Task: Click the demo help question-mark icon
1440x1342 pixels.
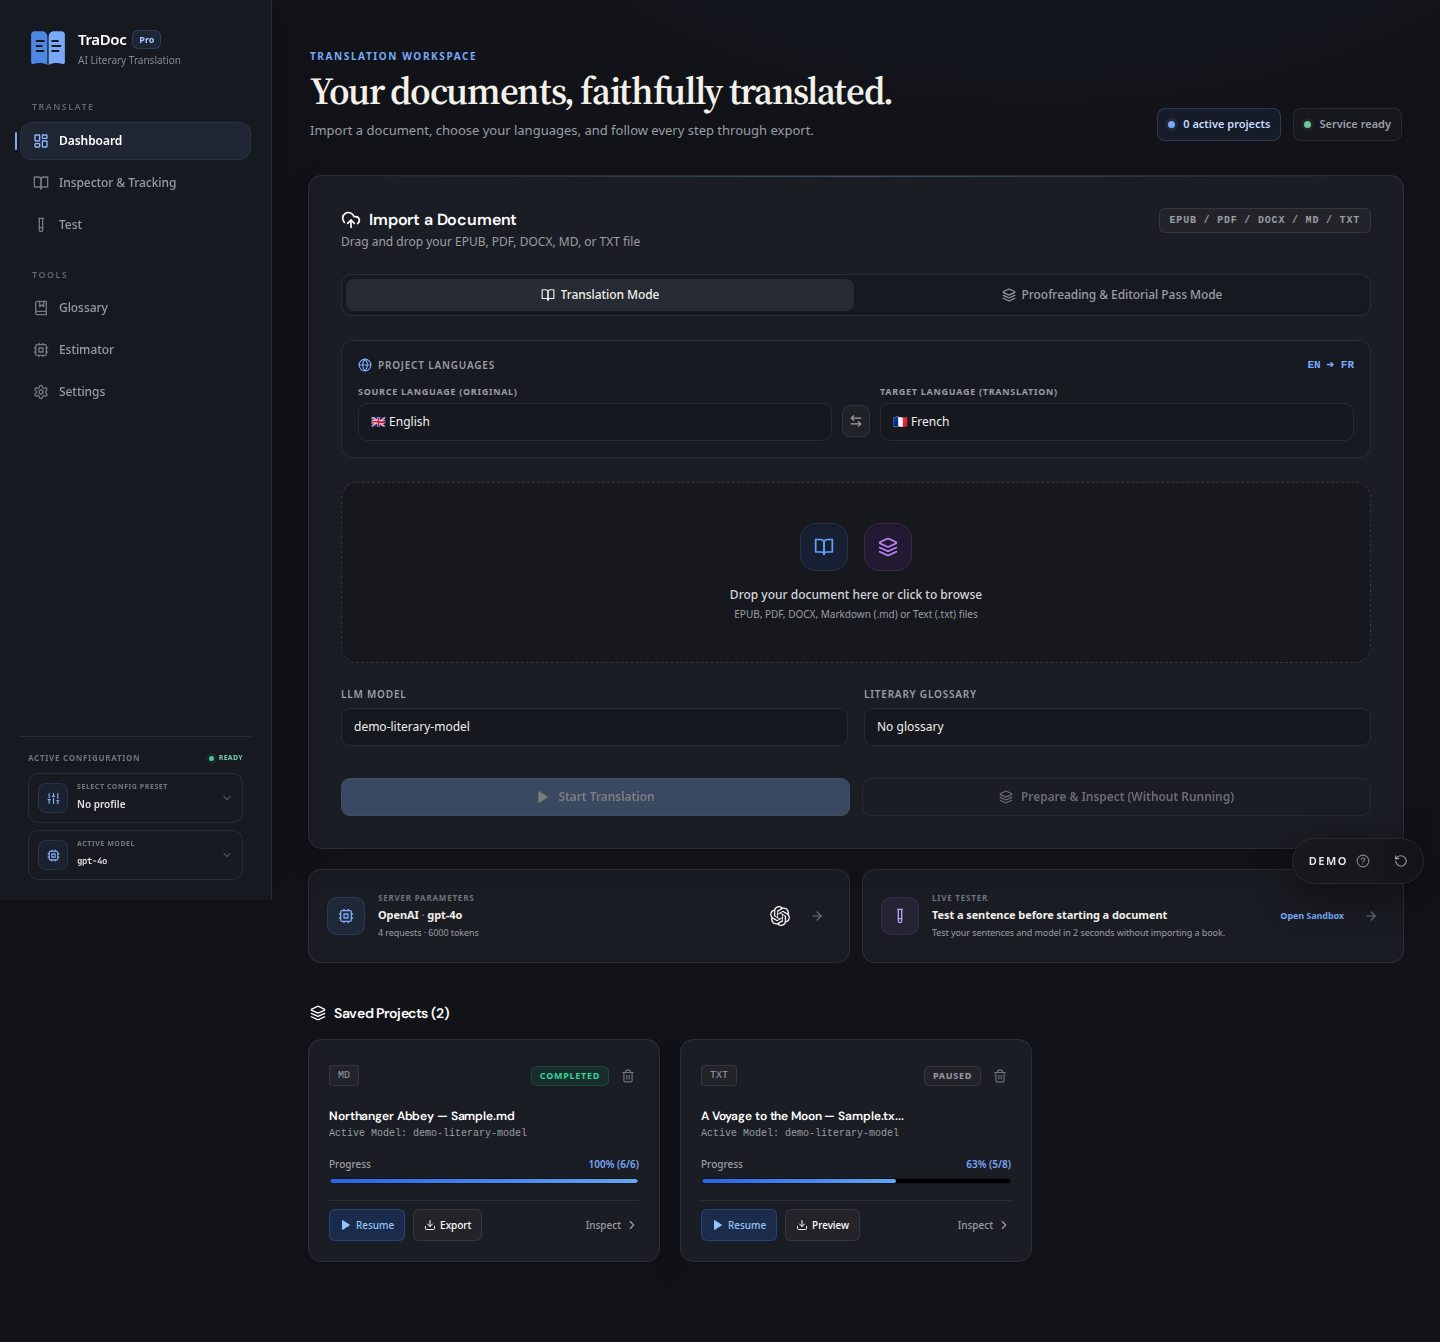Action: click(x=1363, y=861)
